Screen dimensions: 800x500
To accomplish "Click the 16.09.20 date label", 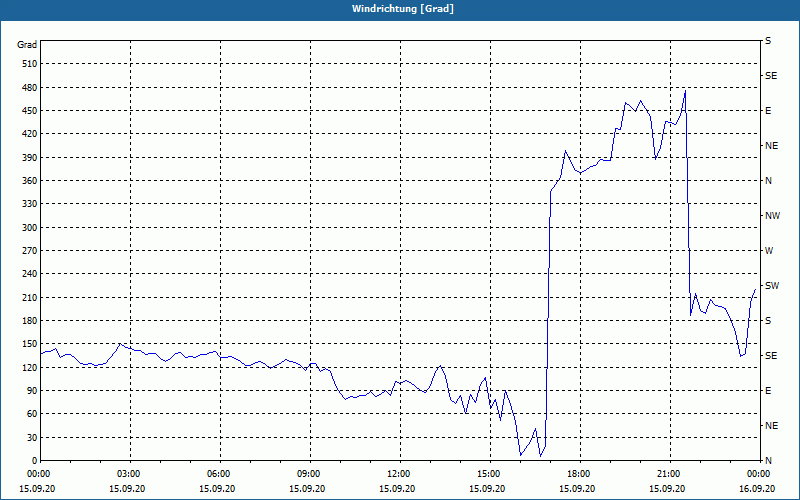I will [757, 489].
